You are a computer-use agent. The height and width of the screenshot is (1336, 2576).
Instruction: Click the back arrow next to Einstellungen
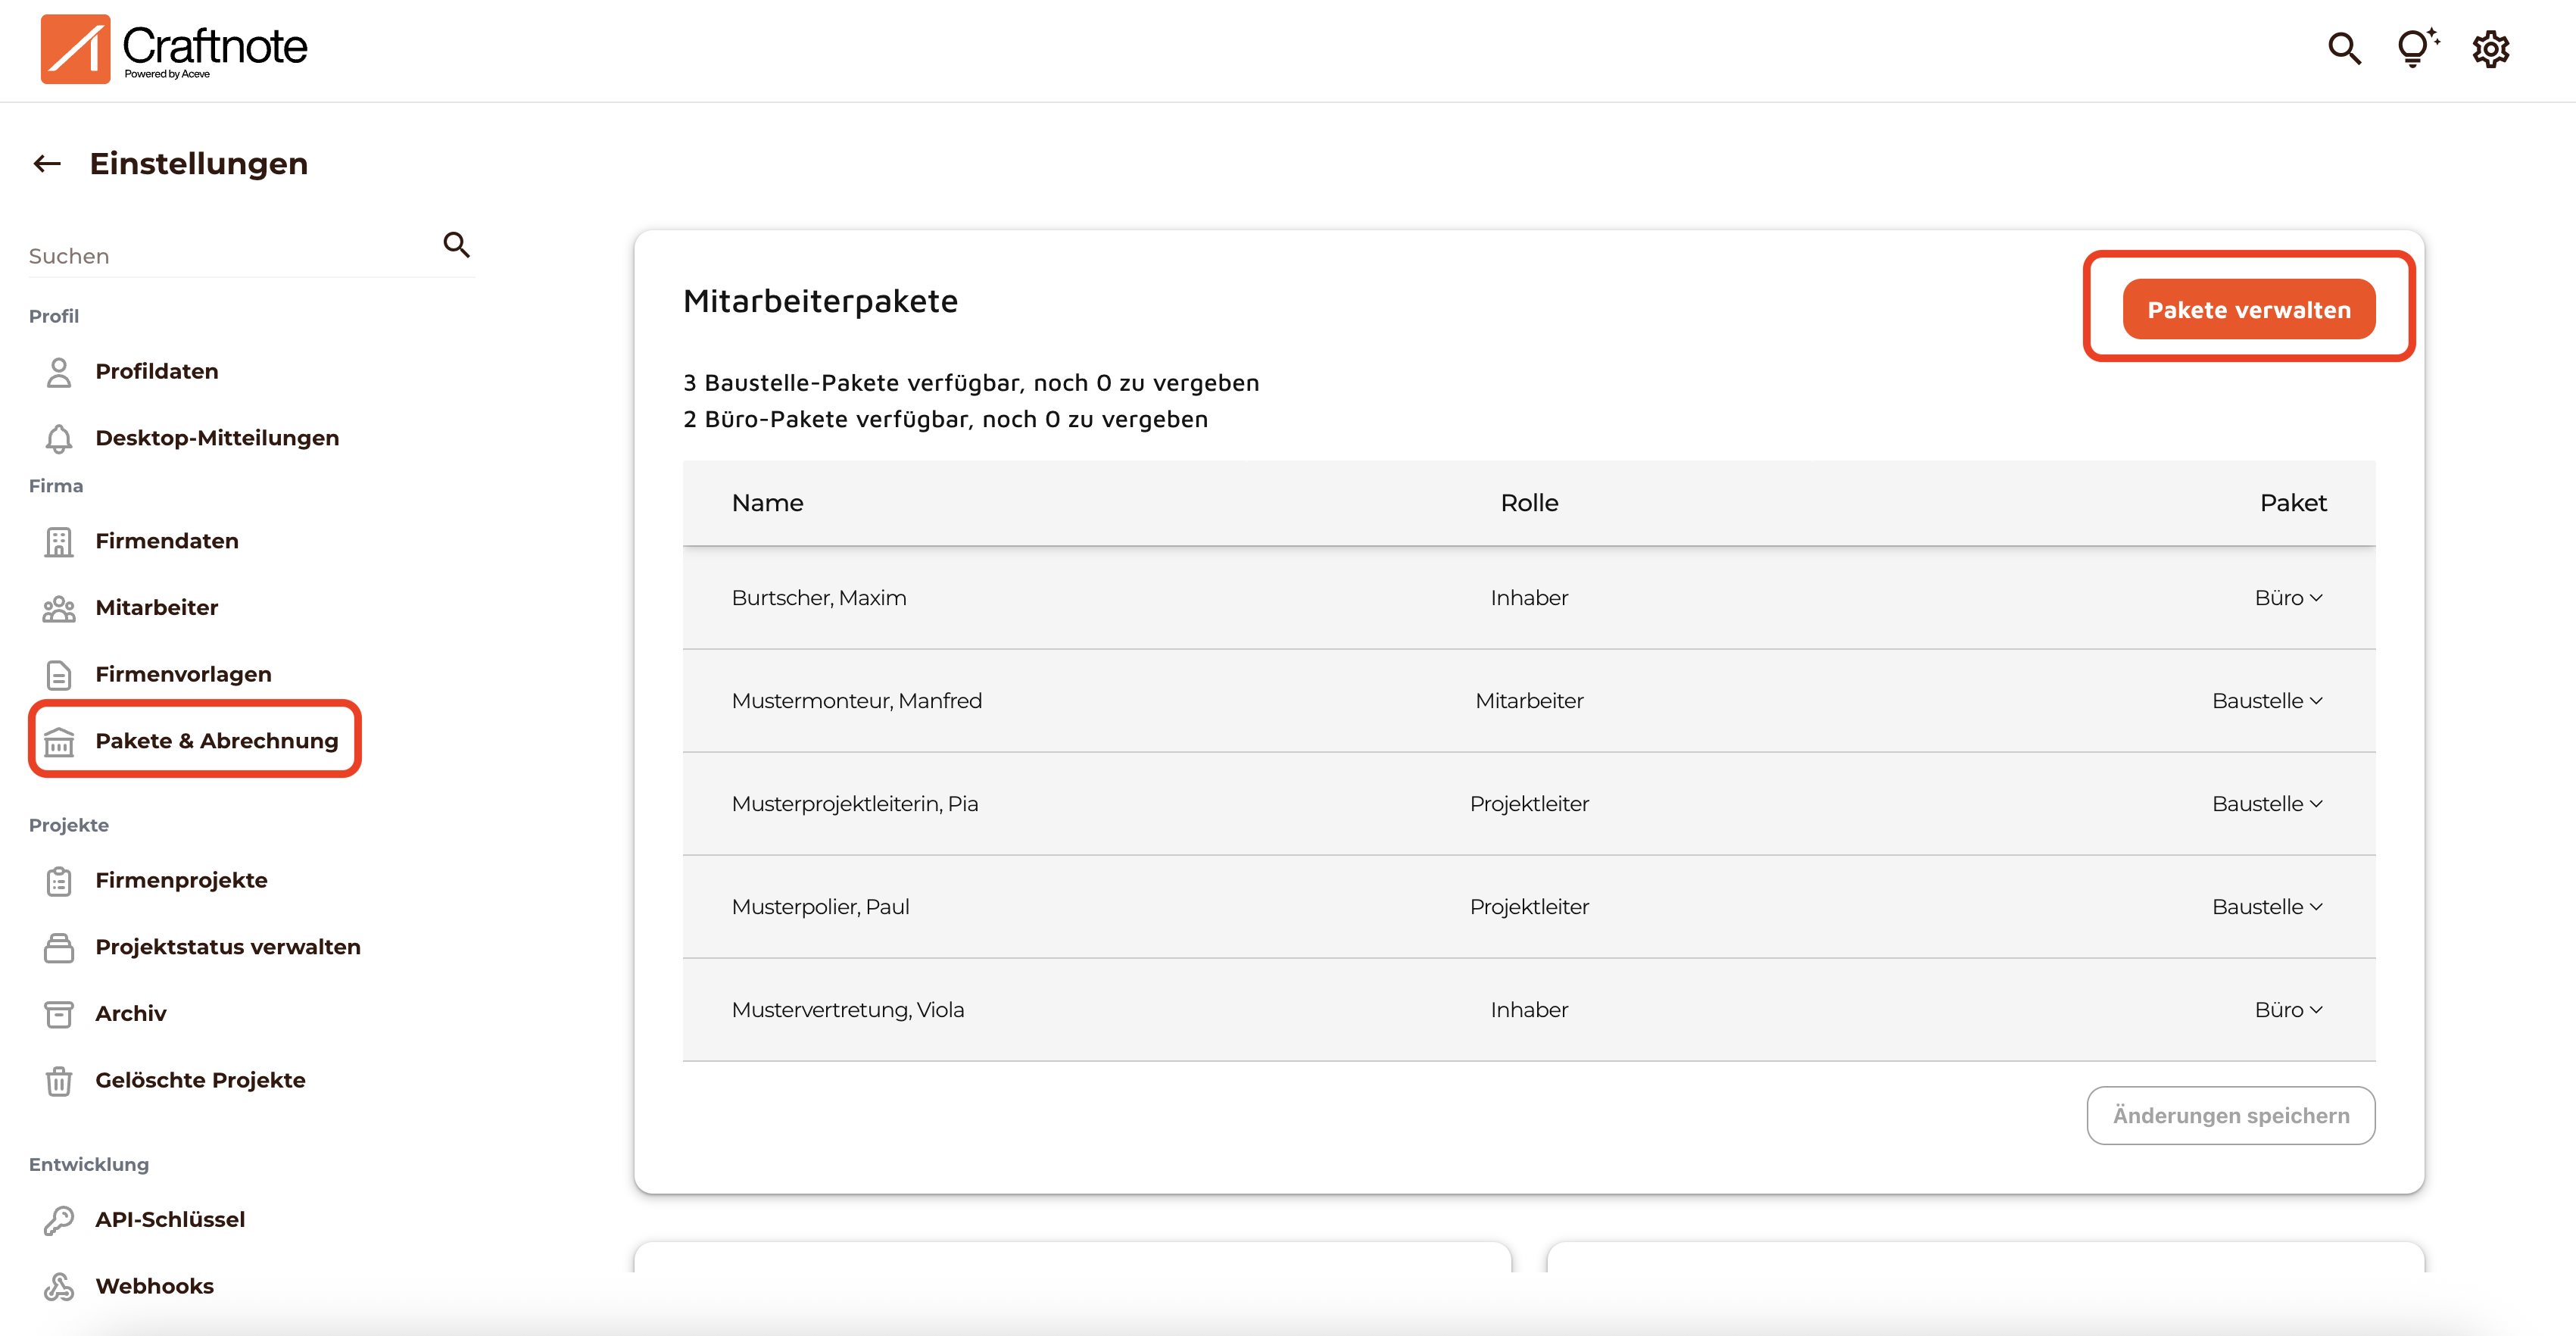tap(47, 164)
